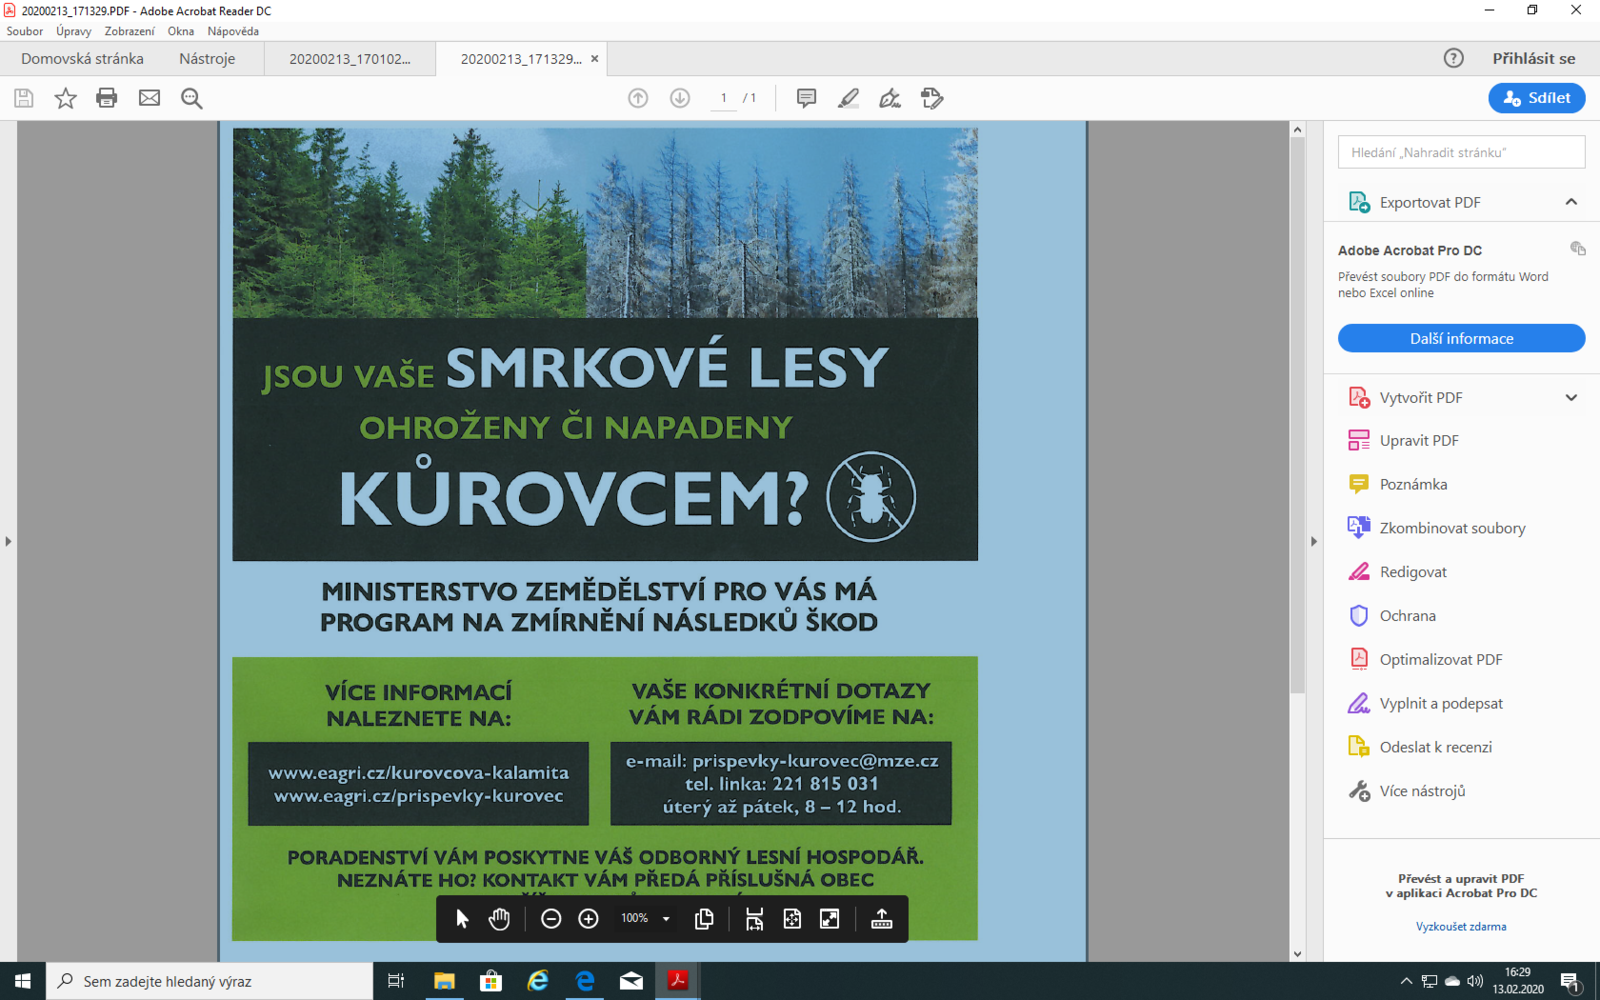Screen dimensions: 1600x1000
Task: Add a comment with the note icon
Action: click(806, 98)
